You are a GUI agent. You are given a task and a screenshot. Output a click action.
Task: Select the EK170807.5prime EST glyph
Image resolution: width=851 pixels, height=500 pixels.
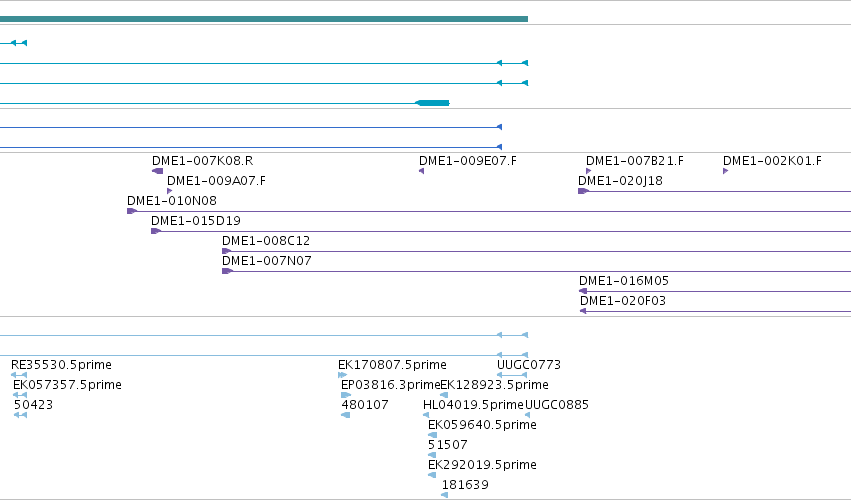click(x=342, y=375)
